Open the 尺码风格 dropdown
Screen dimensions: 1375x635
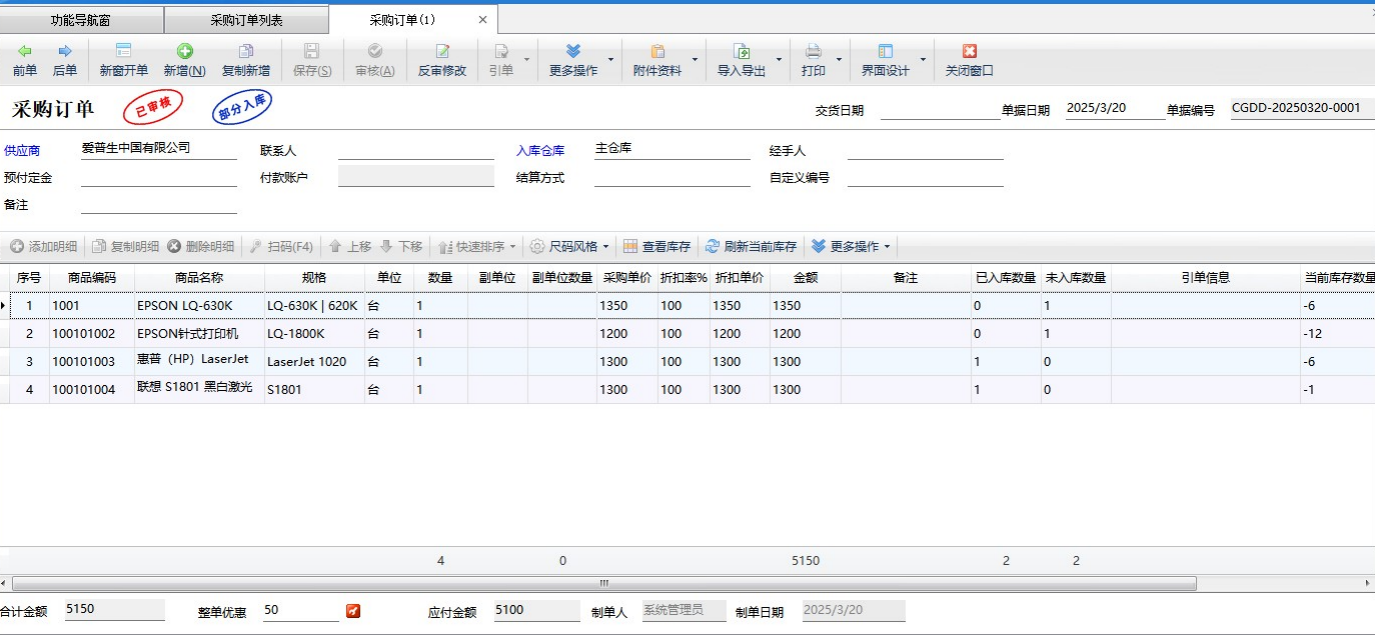tap(569, 246)
